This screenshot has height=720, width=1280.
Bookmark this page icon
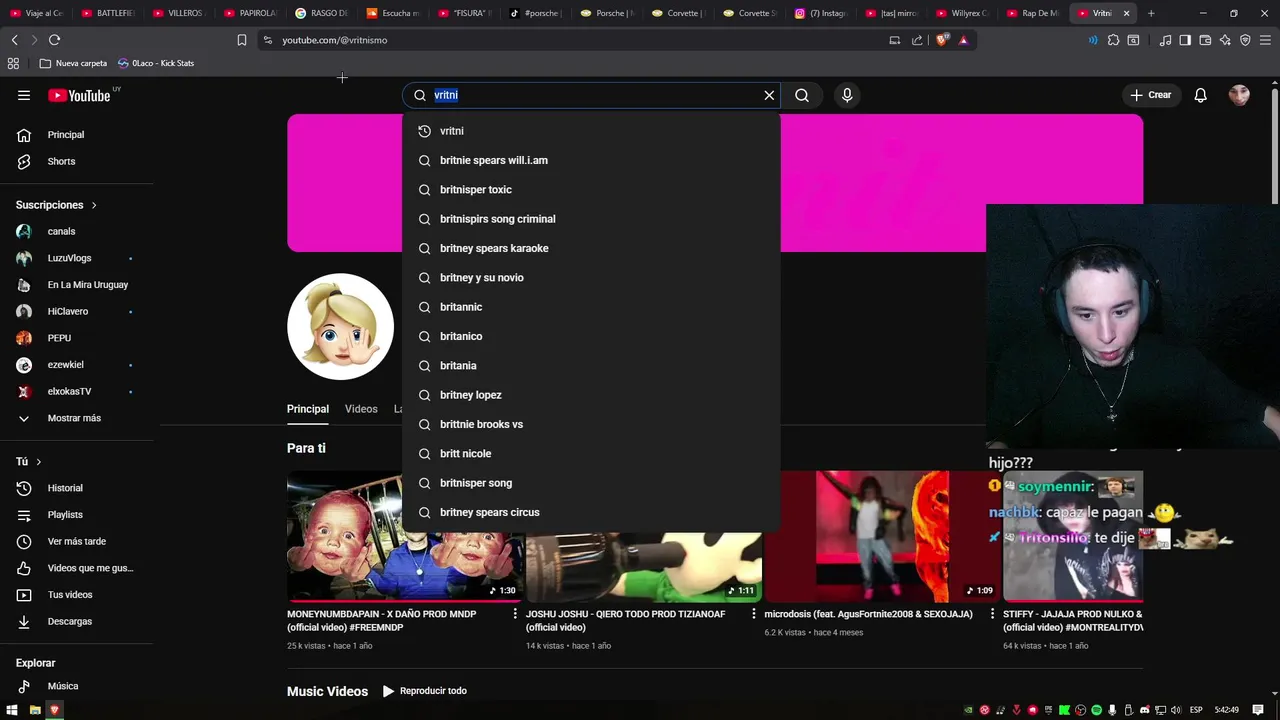241,40
